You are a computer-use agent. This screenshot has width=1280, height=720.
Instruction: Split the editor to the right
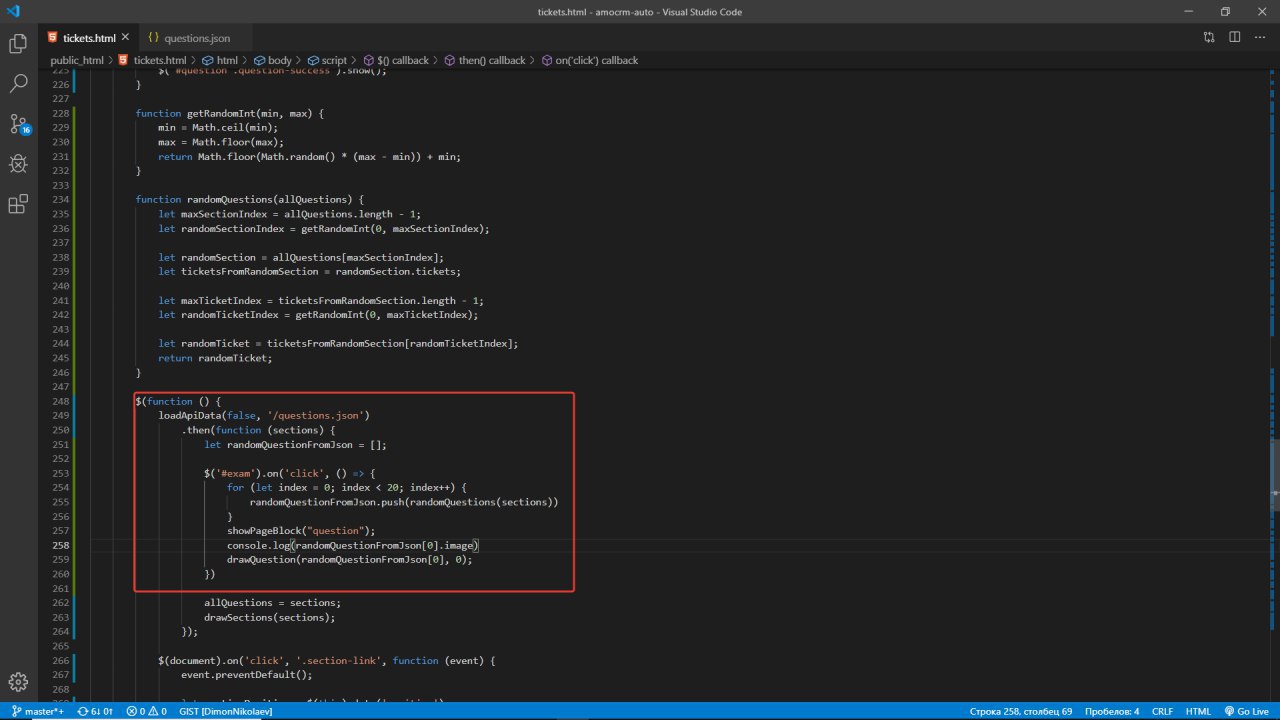[x=1235, y=37]
